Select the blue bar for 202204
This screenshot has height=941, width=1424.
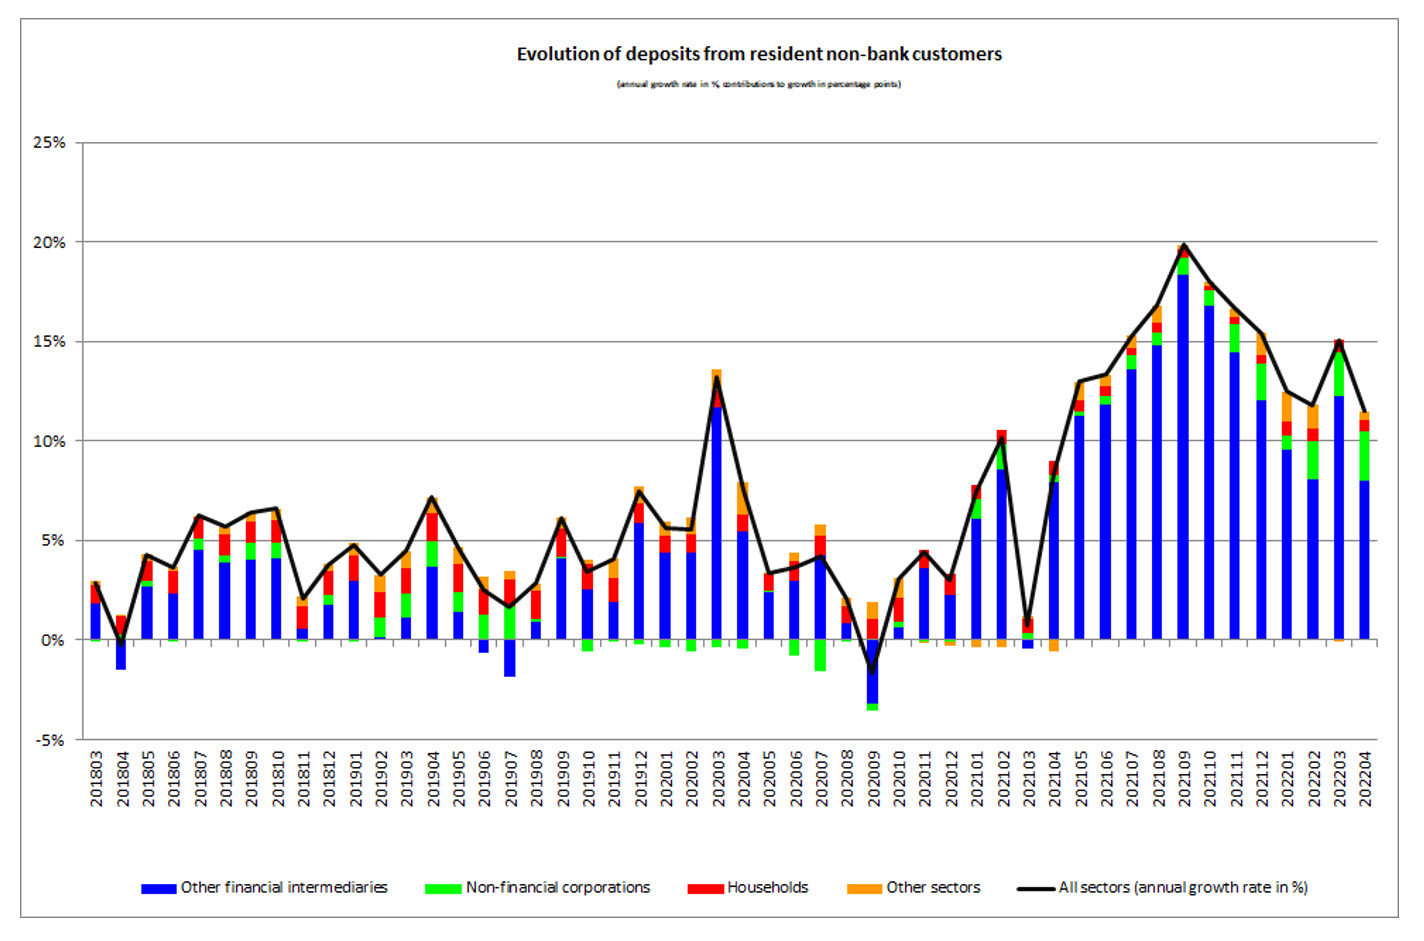pos(1364,560)
